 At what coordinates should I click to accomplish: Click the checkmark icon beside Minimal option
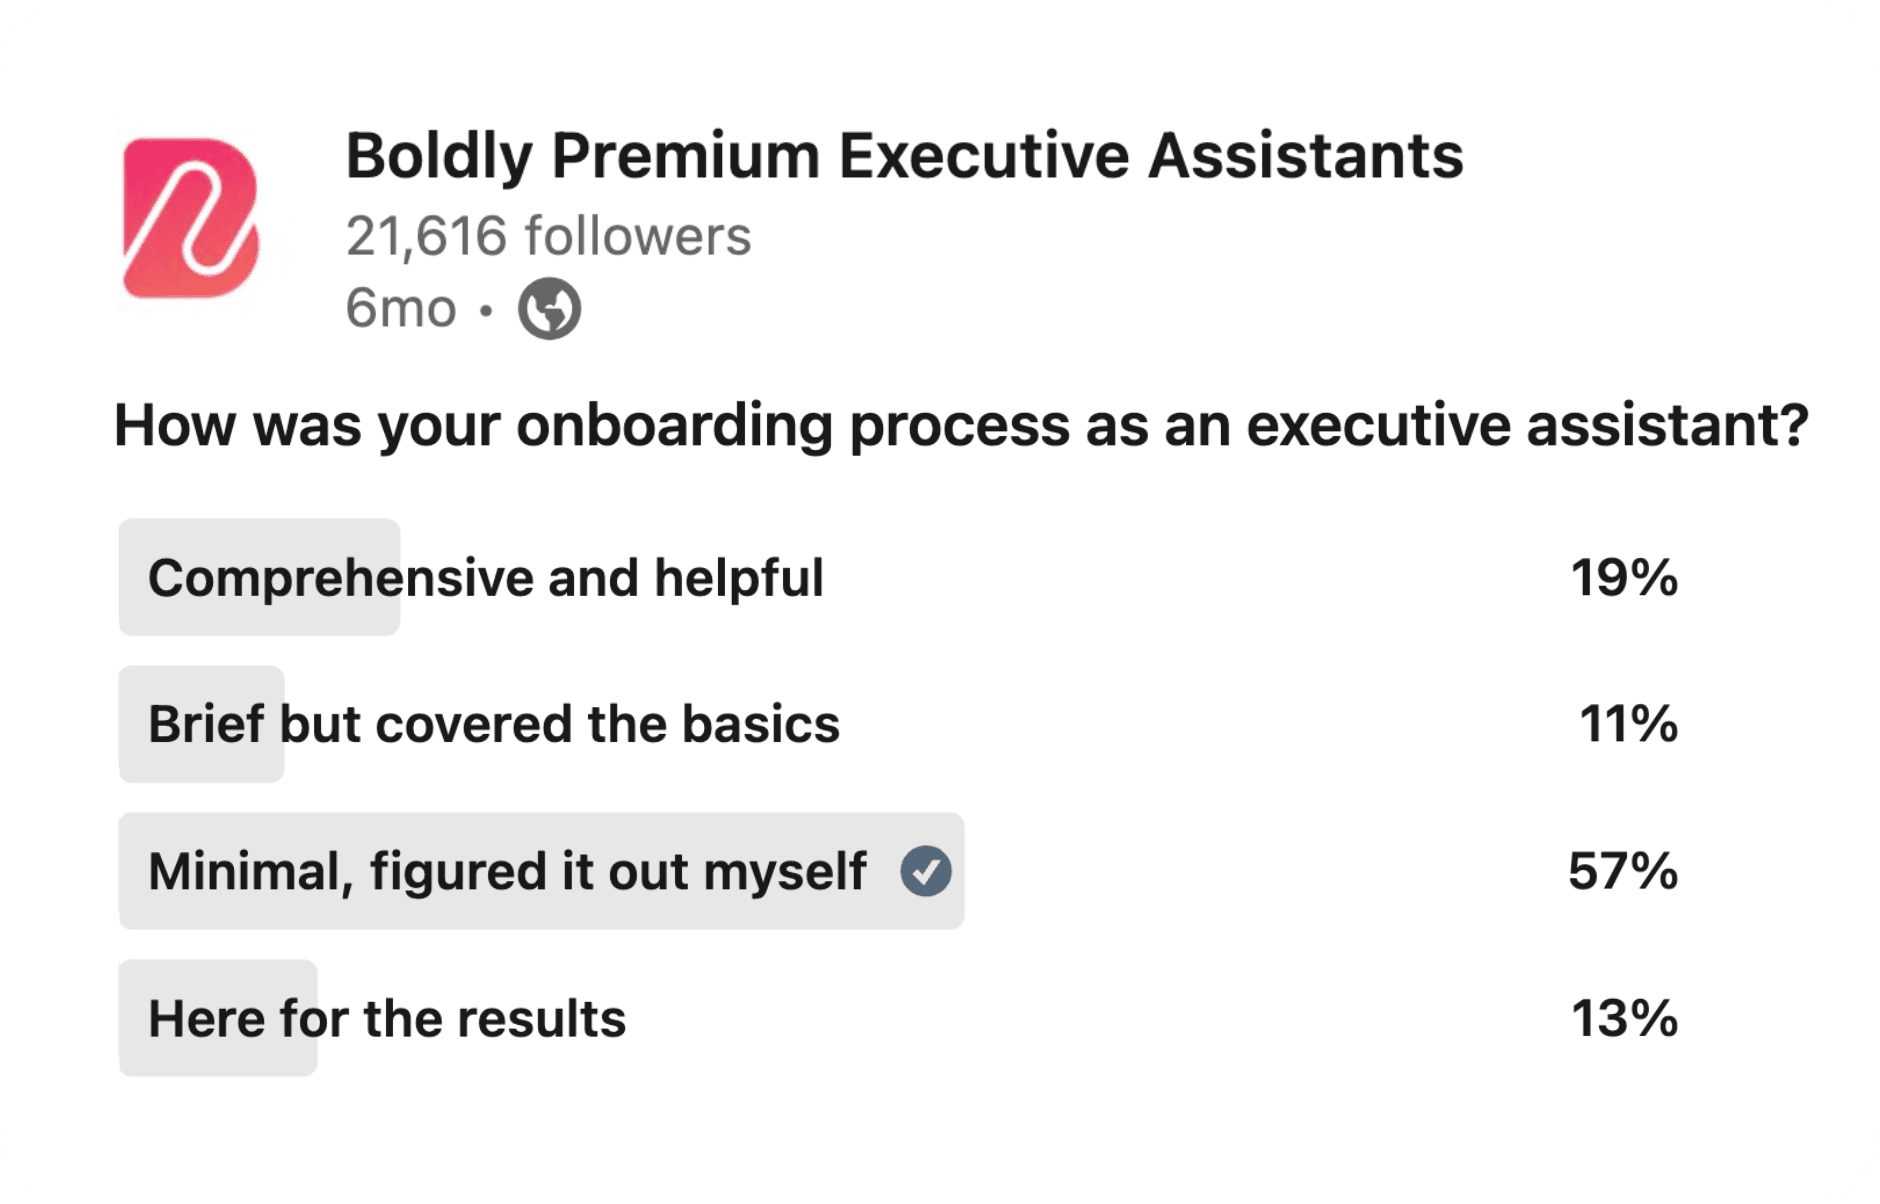(x=925, y=871)
